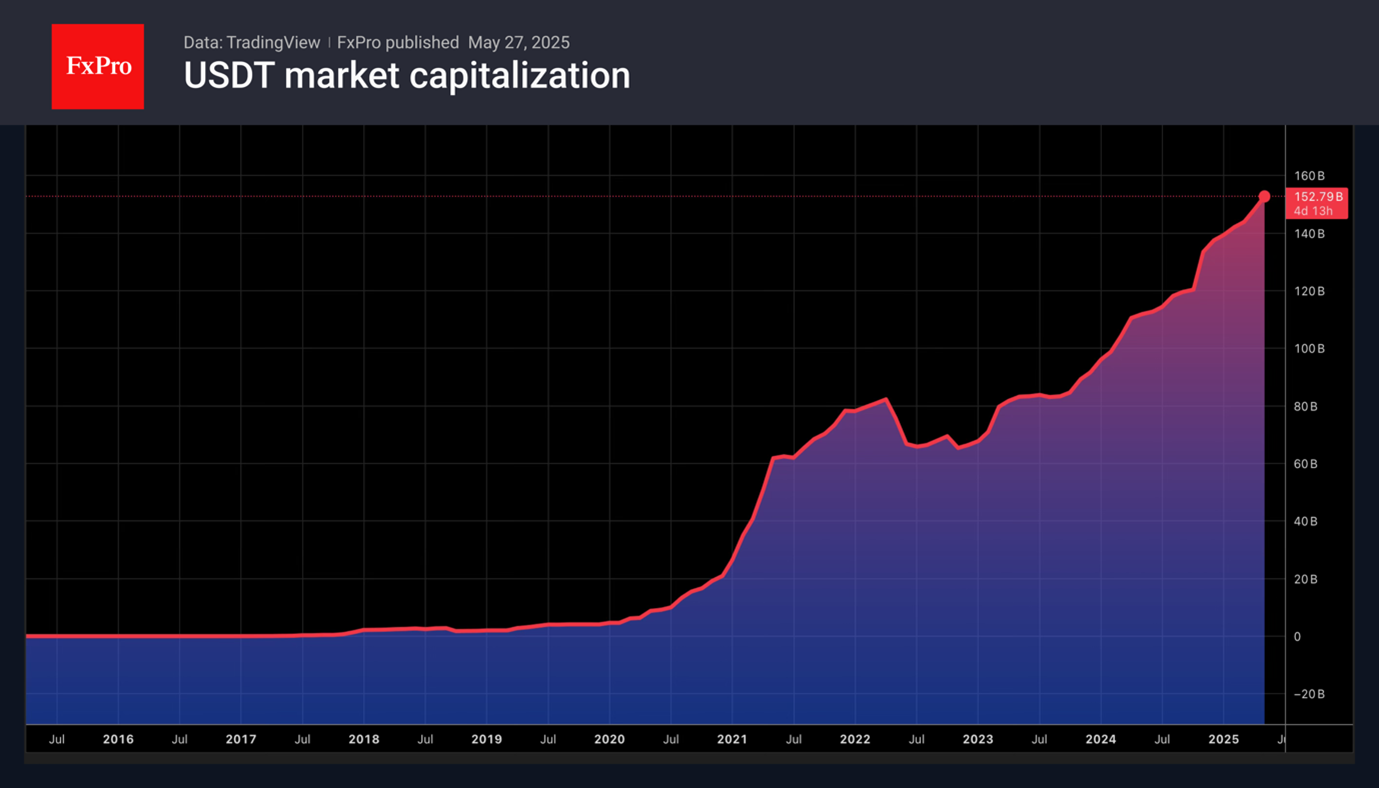Select the 2025 label on the time axis

pyautogui.click(x=1224, y=740)
